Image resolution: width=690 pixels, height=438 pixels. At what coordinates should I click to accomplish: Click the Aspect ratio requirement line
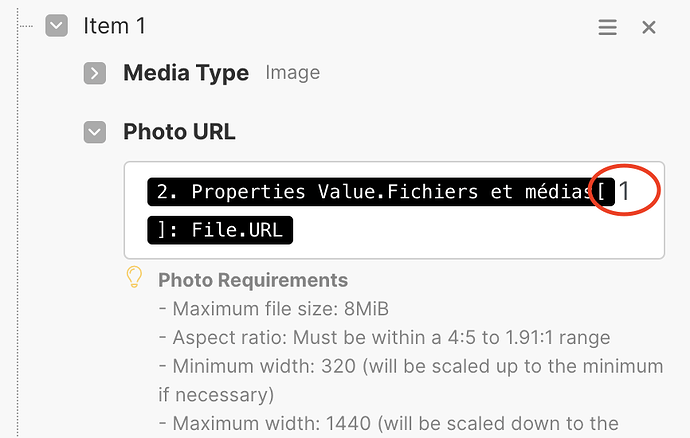[383, 337]
